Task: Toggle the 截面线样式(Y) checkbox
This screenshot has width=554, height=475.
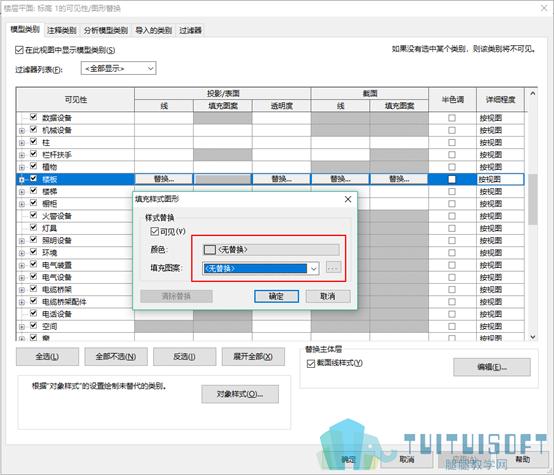Action: coord(311,364)
